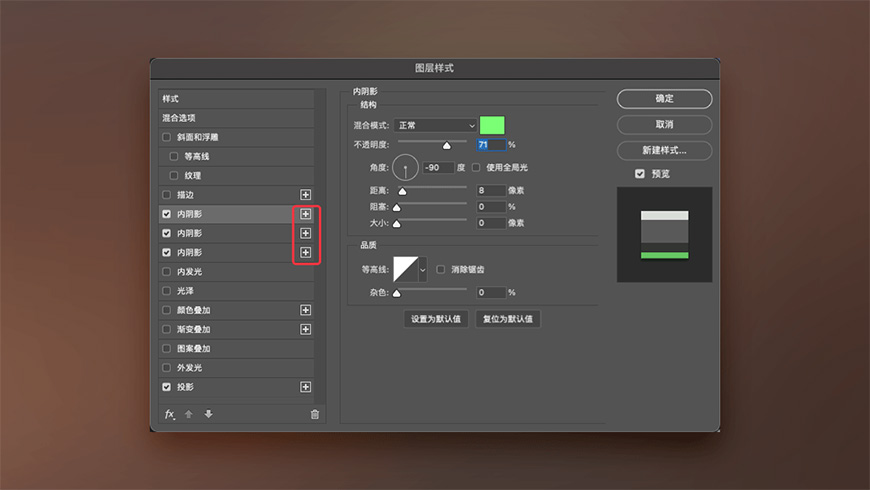This screenshot has height=490, width=870.
Task: Click 设置为默认值 button
Action: click(x=436, y=319)
